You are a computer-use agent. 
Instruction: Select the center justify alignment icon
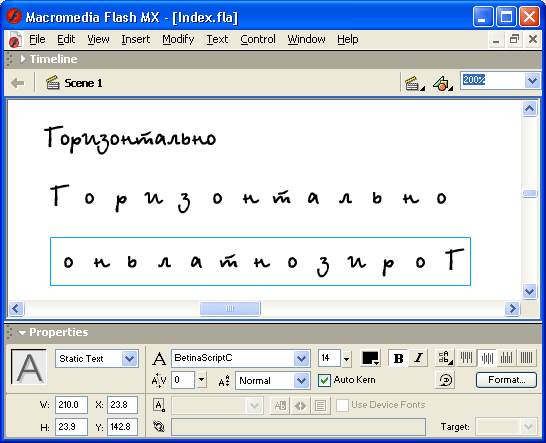487,358
